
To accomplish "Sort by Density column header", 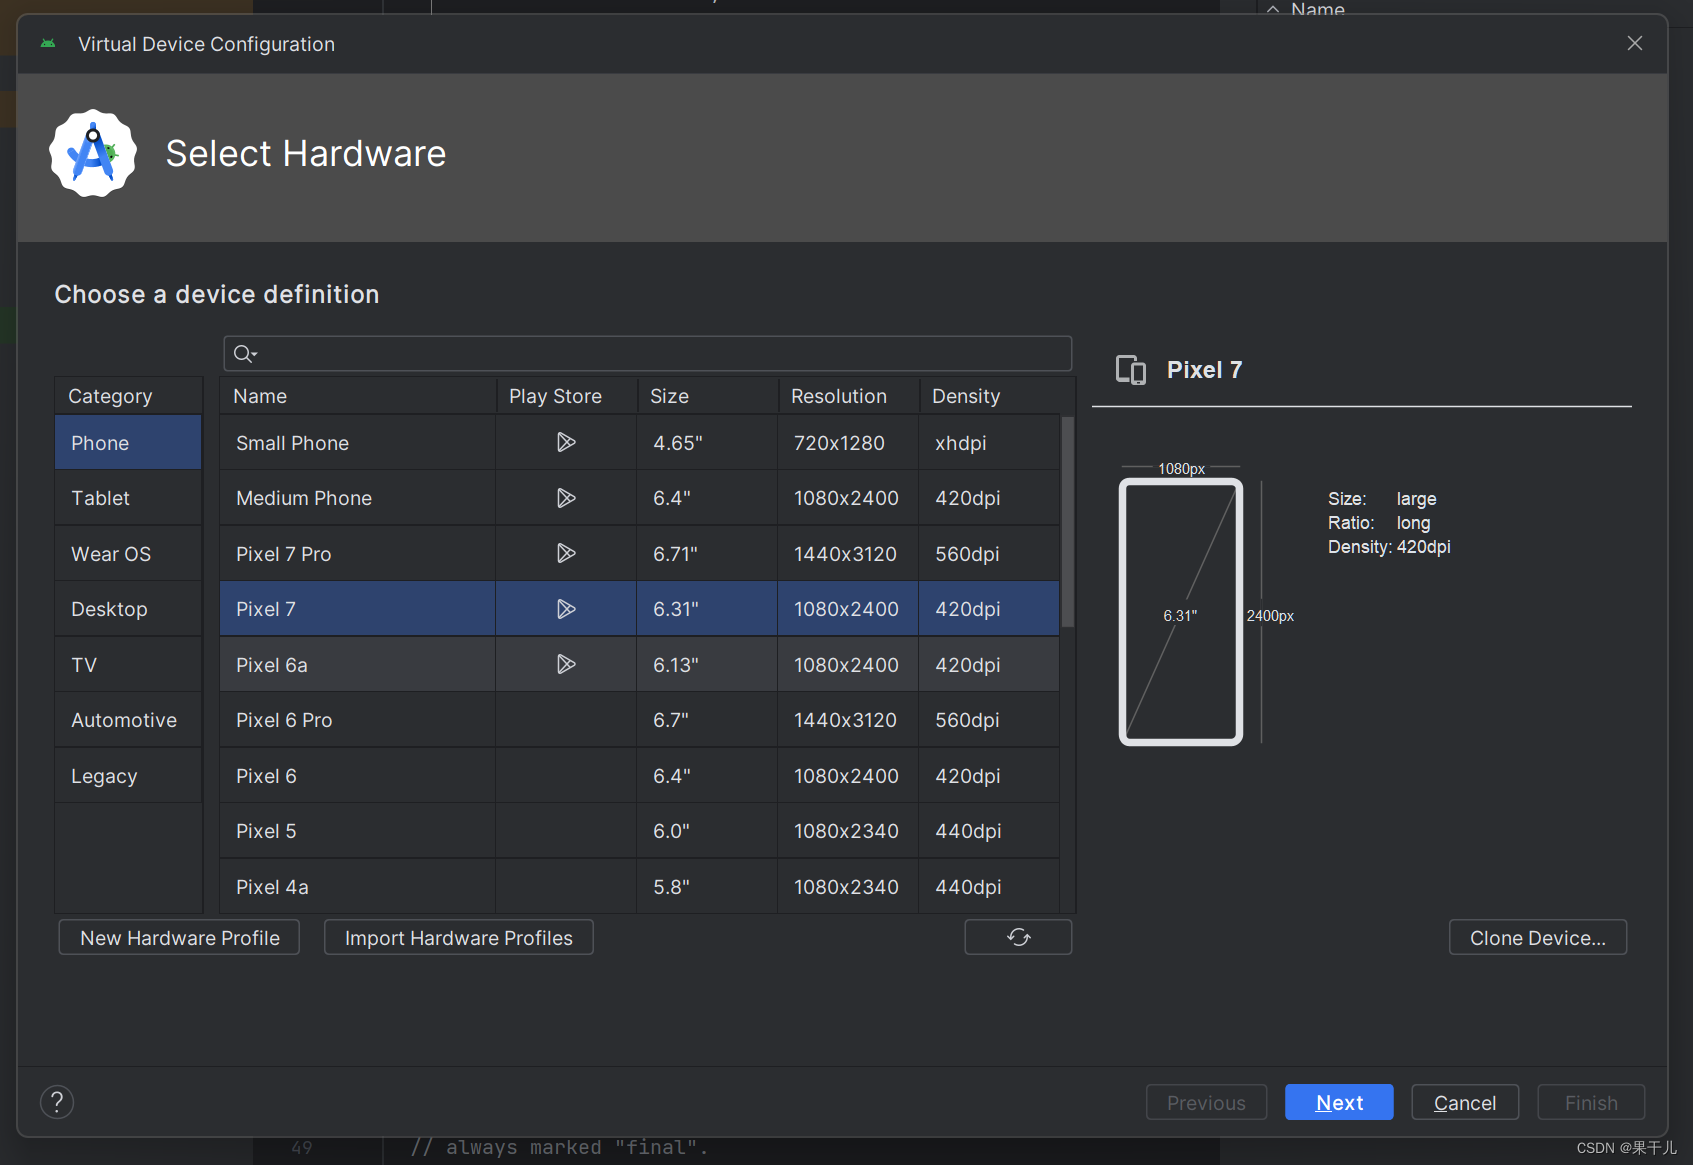I will click(x=996, y=396).
